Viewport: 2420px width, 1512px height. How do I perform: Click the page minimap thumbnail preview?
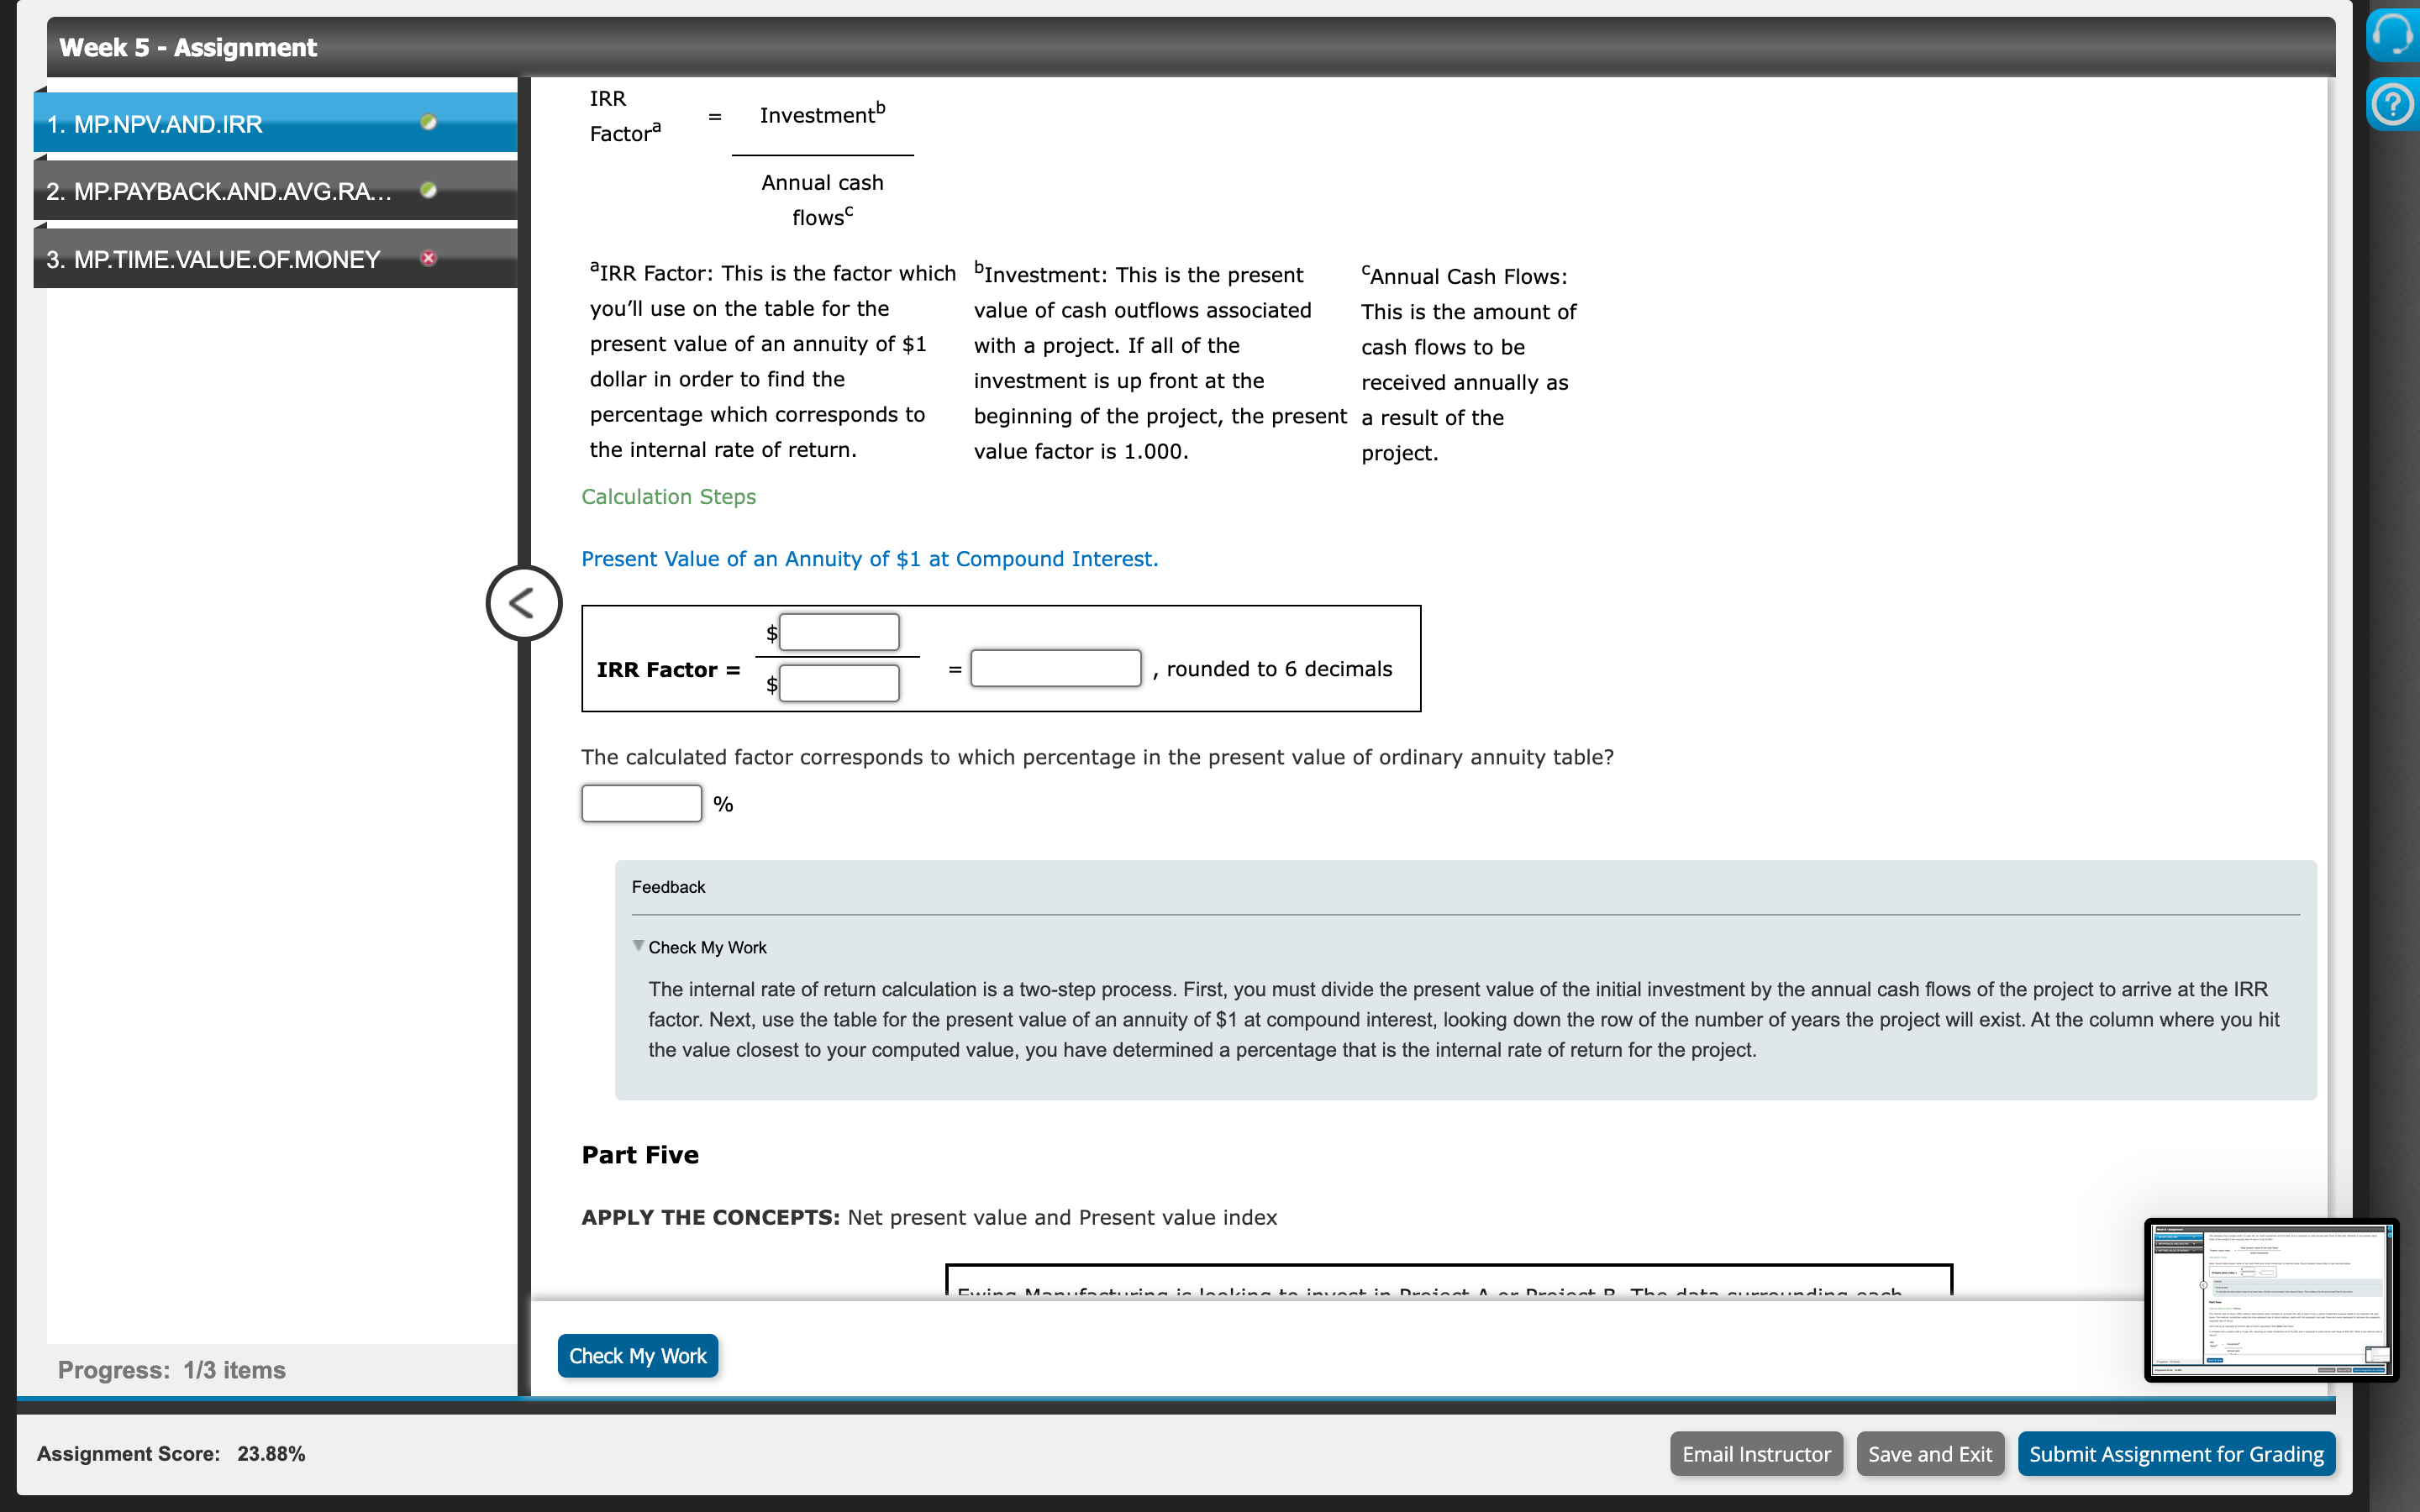click(x=2269, y=1299)
